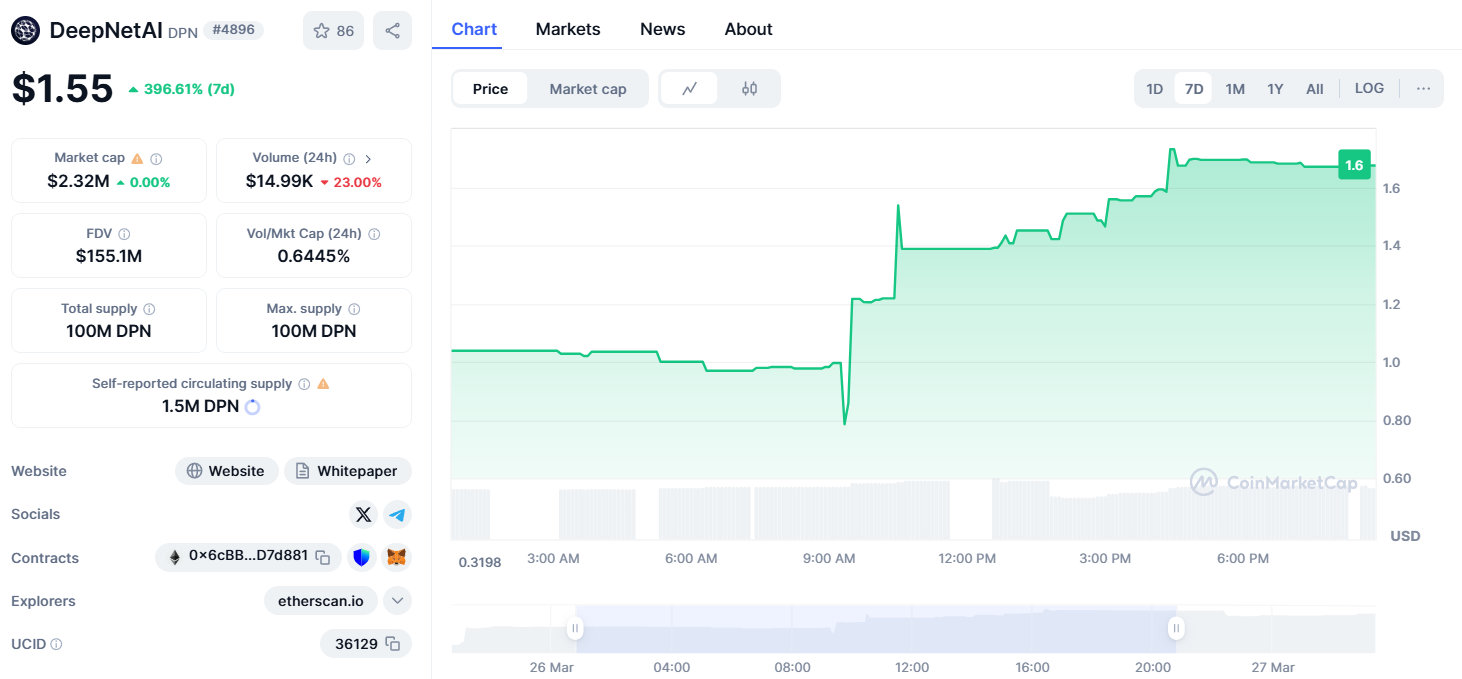Expand the Explorers dropdown chevron

(x=397, y=601)
